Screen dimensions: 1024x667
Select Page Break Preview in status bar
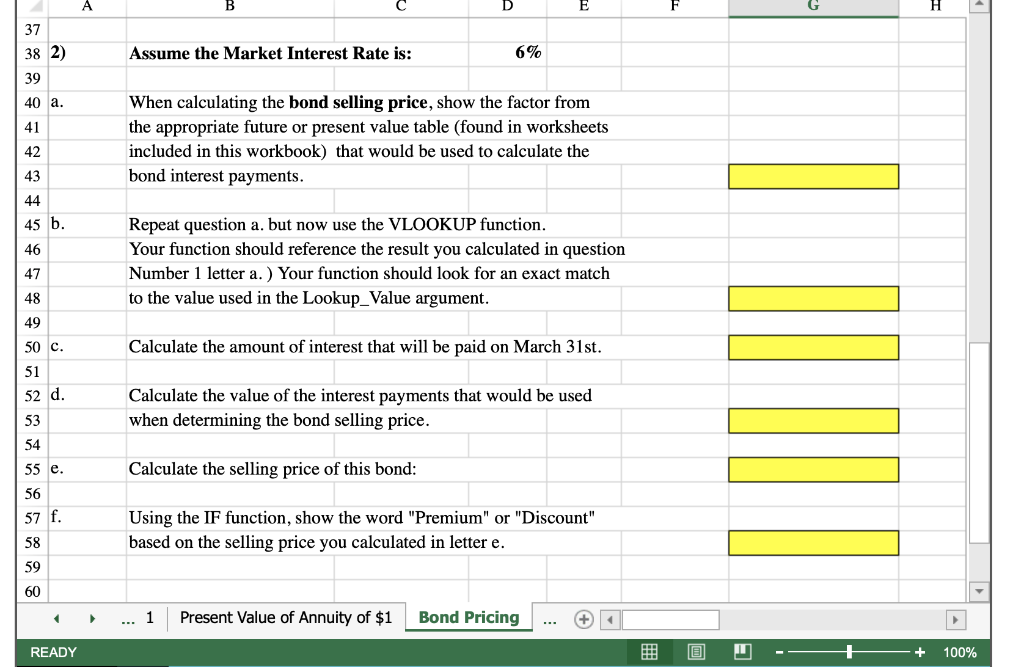point(741,651)
